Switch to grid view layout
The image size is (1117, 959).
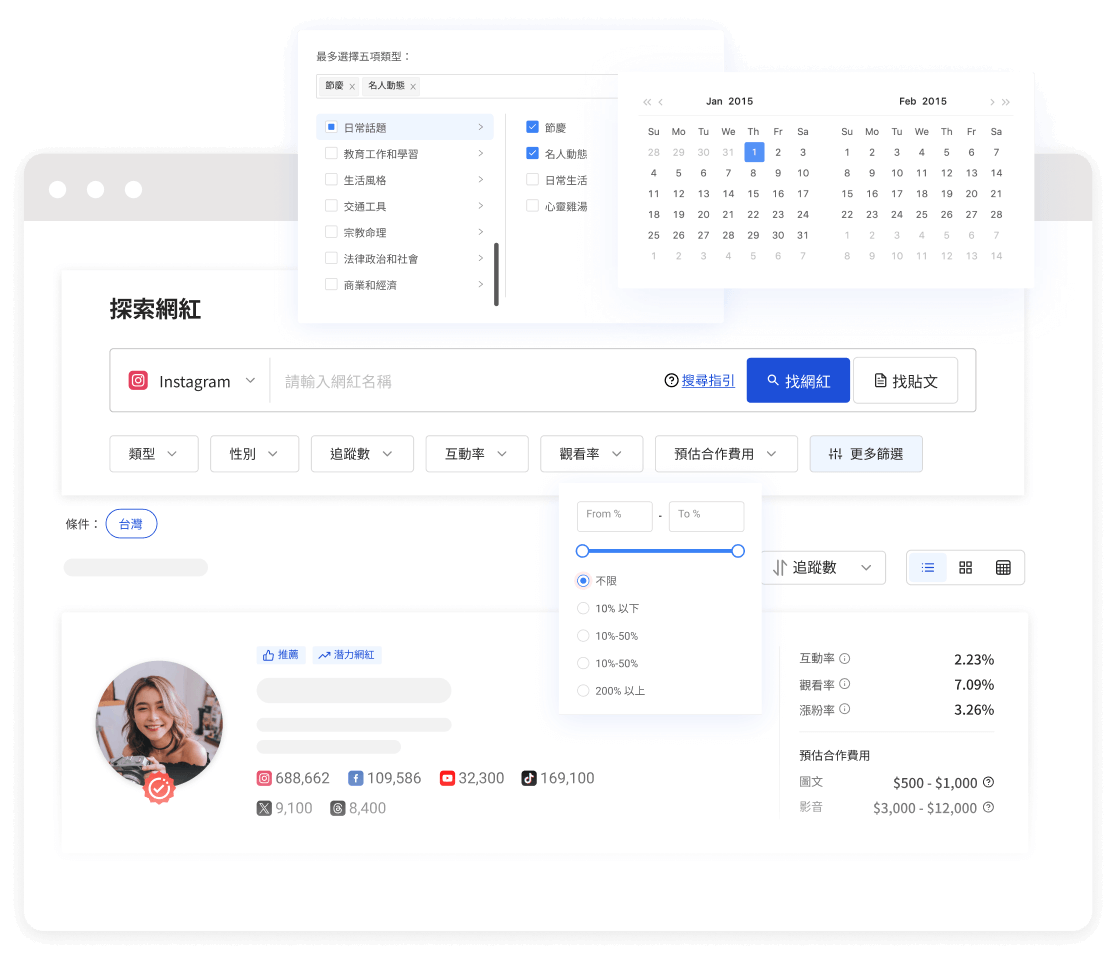(x=965, y=567)
